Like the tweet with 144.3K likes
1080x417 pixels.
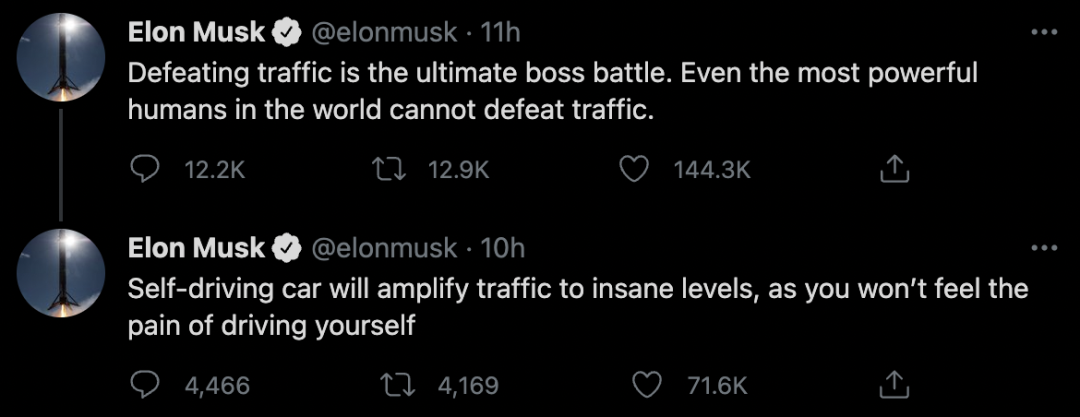[x=633, y=170]
